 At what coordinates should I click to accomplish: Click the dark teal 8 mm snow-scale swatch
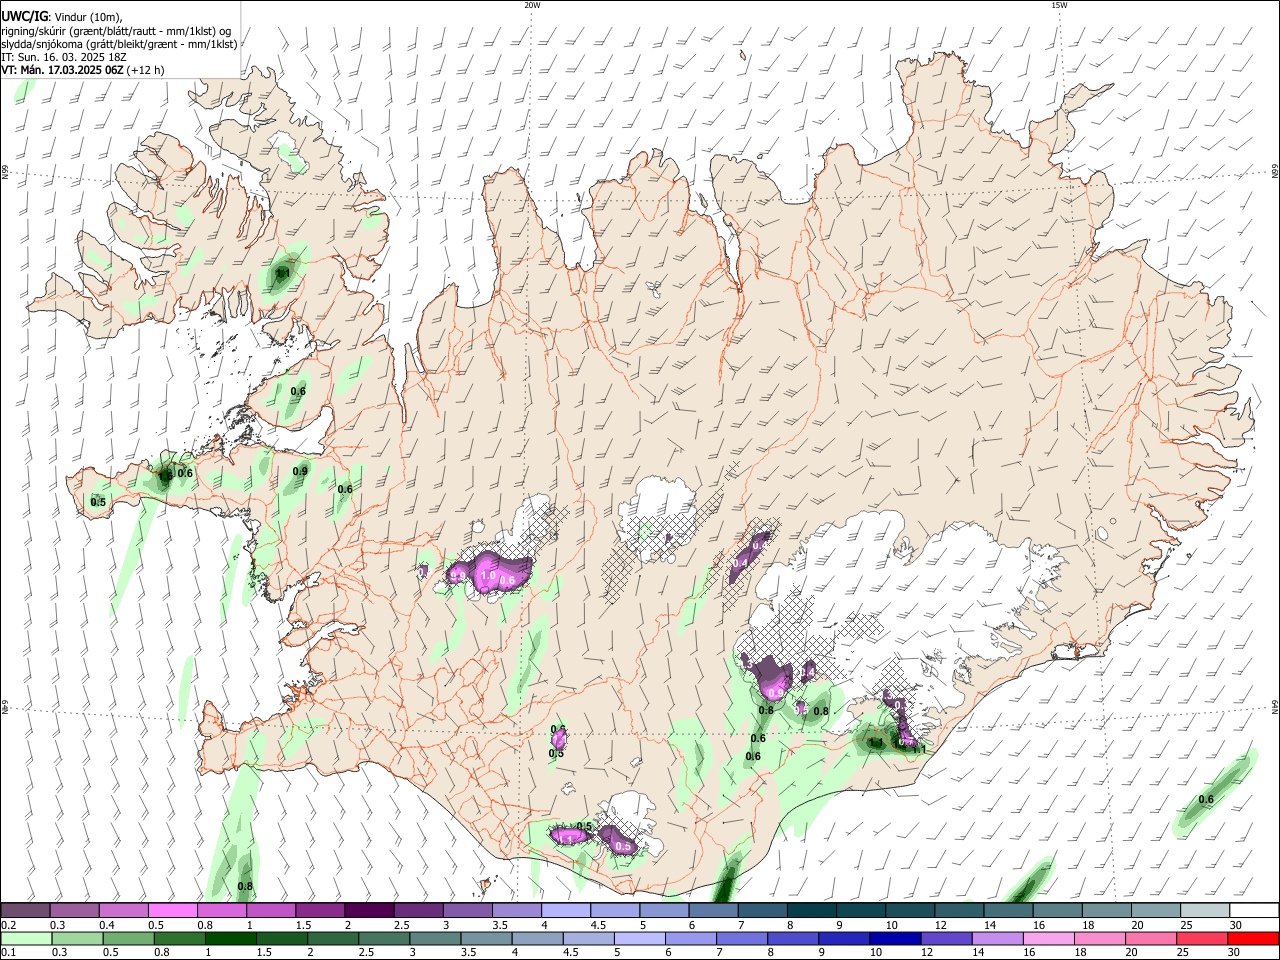tap(811, 910)
